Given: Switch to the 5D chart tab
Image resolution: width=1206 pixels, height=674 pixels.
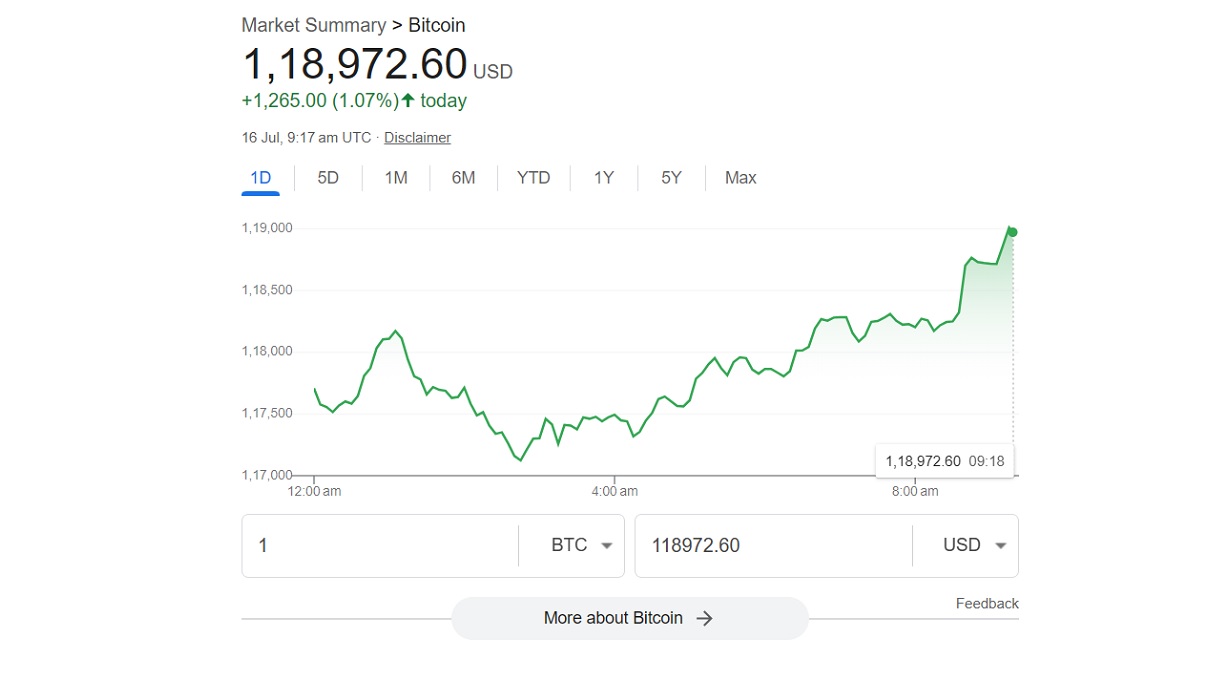Looking at the screenshot, I should [328, 178].
